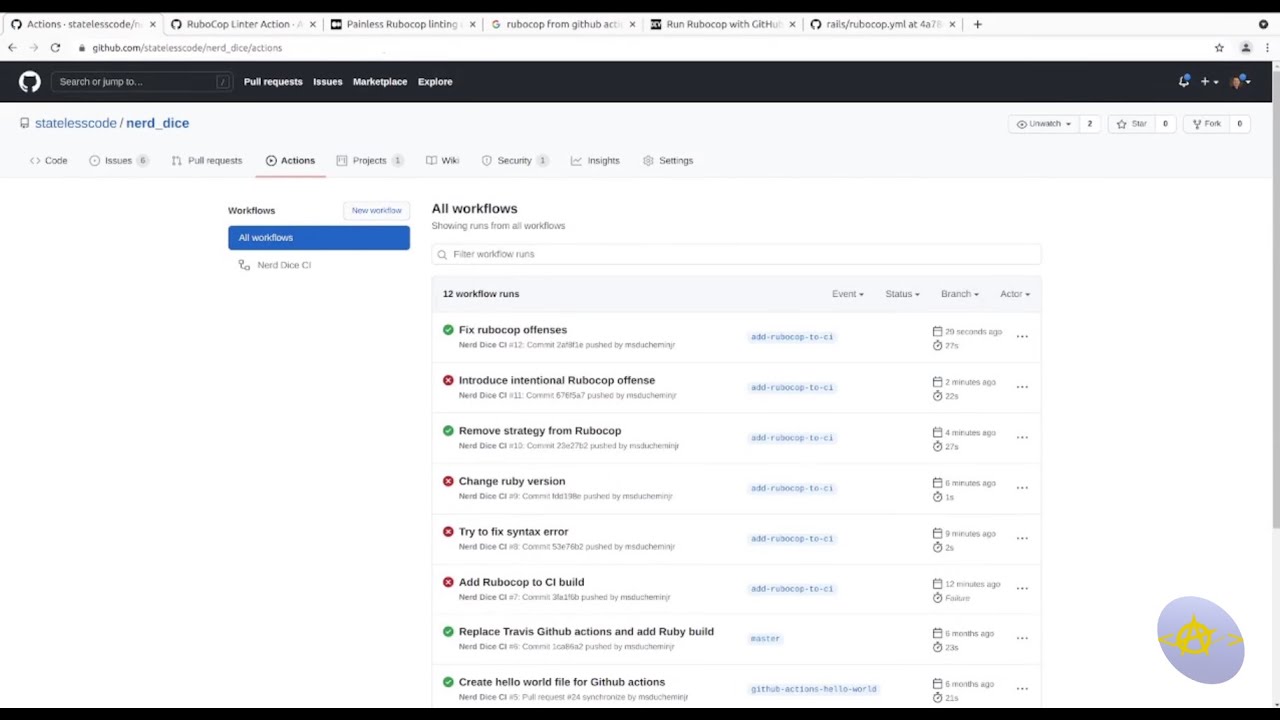Open Remove strategy from Rubocop run
1280x720 pixels.
click(539, 431)
